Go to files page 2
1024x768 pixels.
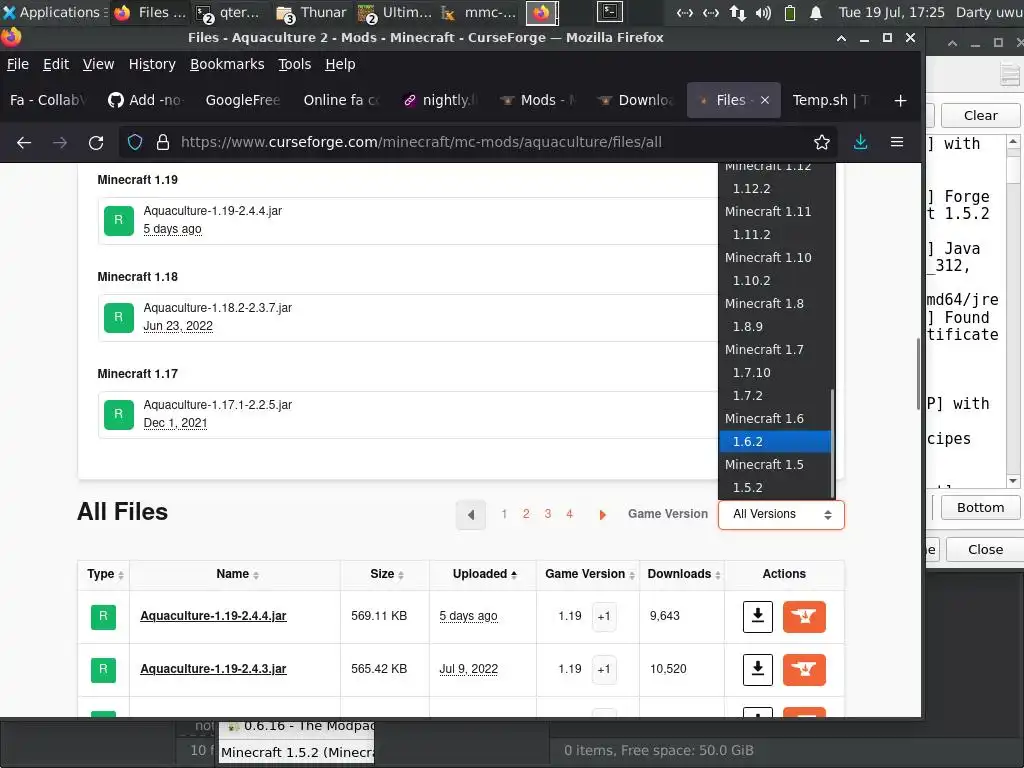pos(526,514)
